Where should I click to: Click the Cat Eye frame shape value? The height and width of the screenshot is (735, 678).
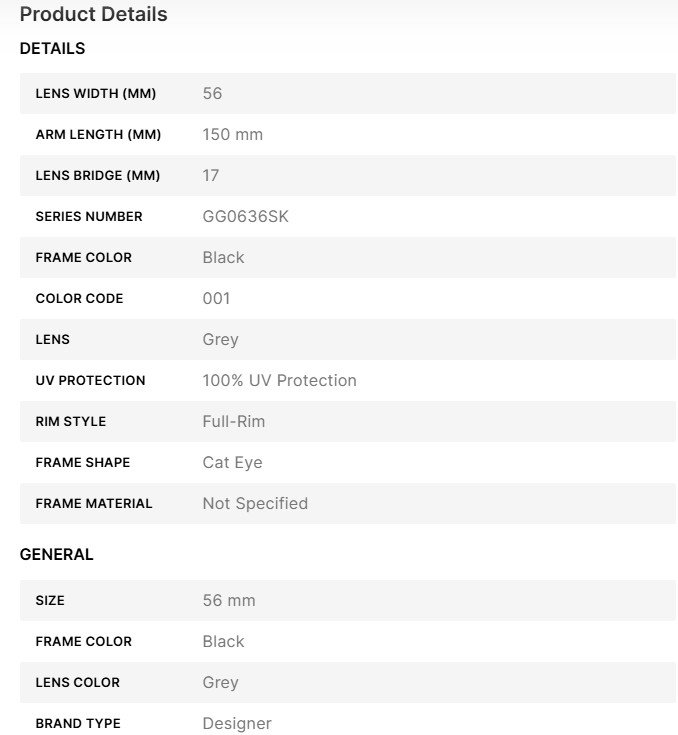click(232, 462)
